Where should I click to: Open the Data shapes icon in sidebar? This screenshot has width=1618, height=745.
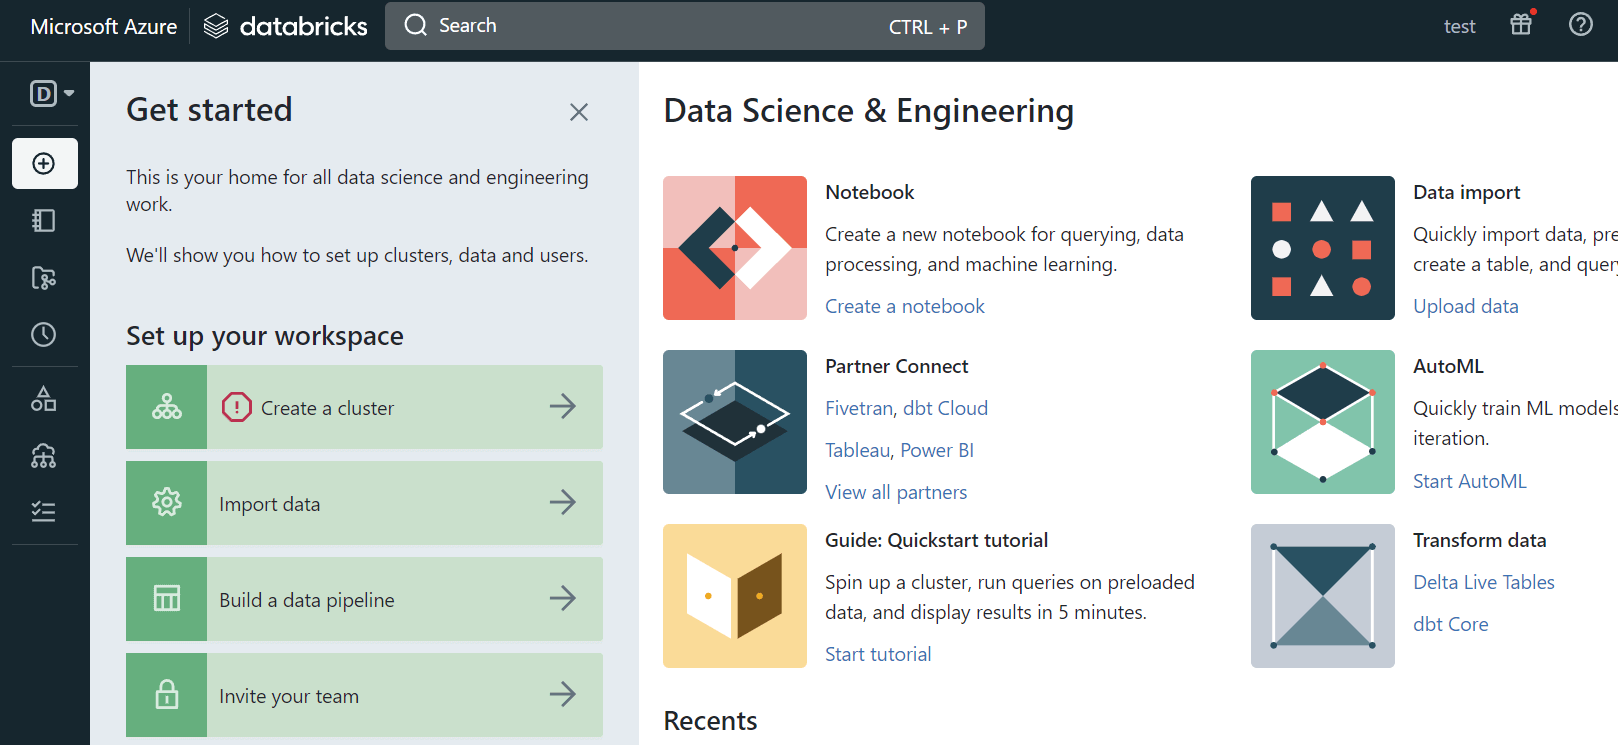[44, 399]
